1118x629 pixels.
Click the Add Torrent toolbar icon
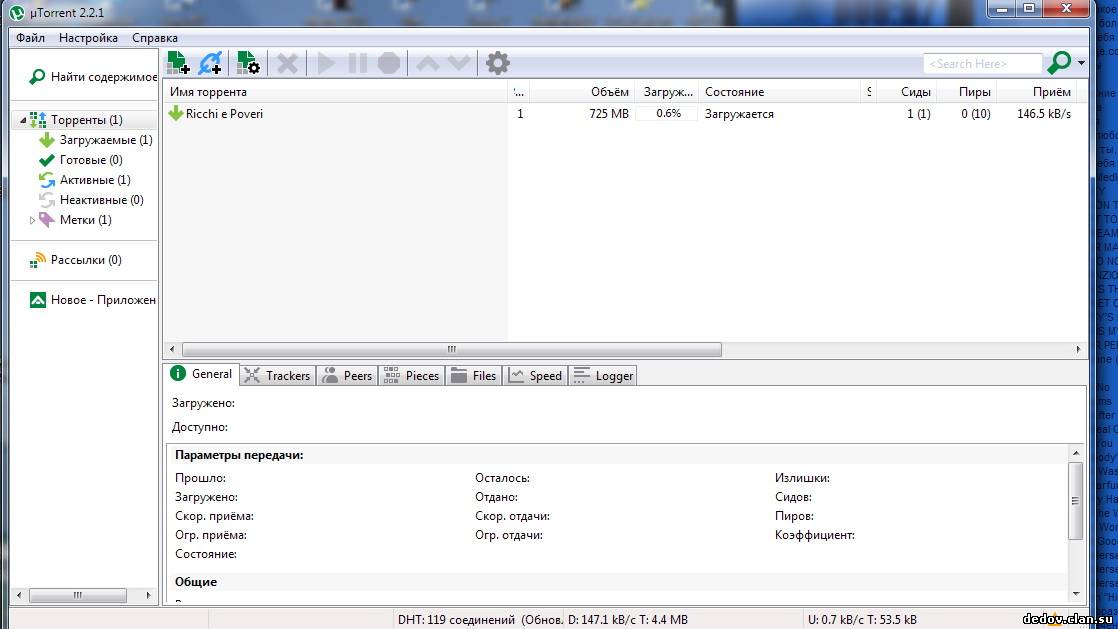tap(178, 63)
